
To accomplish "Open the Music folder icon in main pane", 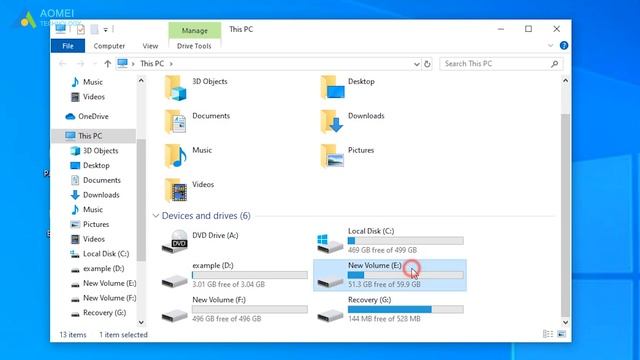I will pyautogui.click(x=176, y=156).
